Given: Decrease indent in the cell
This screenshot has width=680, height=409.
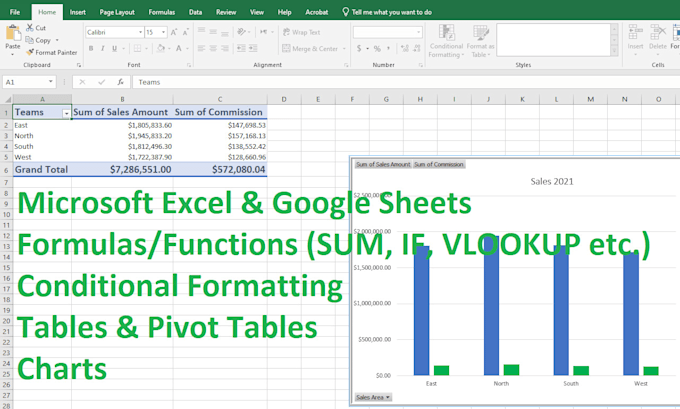Looking at the screenshot, I should [x=241, y=48].
